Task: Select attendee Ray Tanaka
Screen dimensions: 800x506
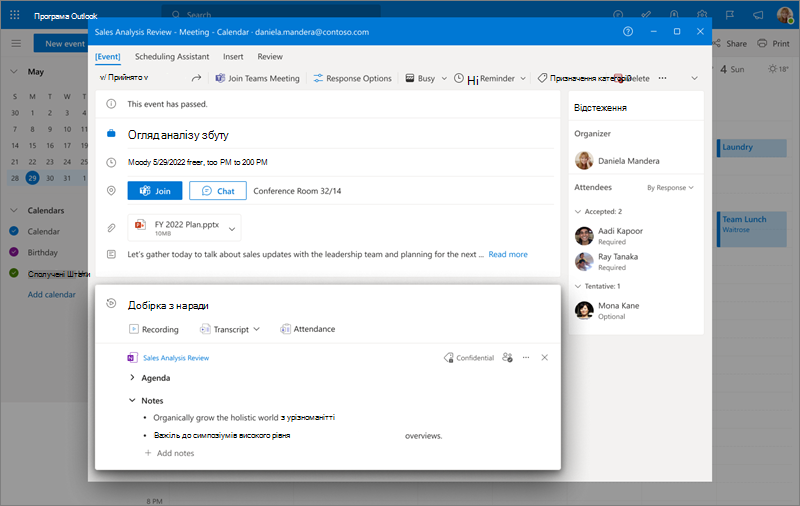Action: coord(606,261)
